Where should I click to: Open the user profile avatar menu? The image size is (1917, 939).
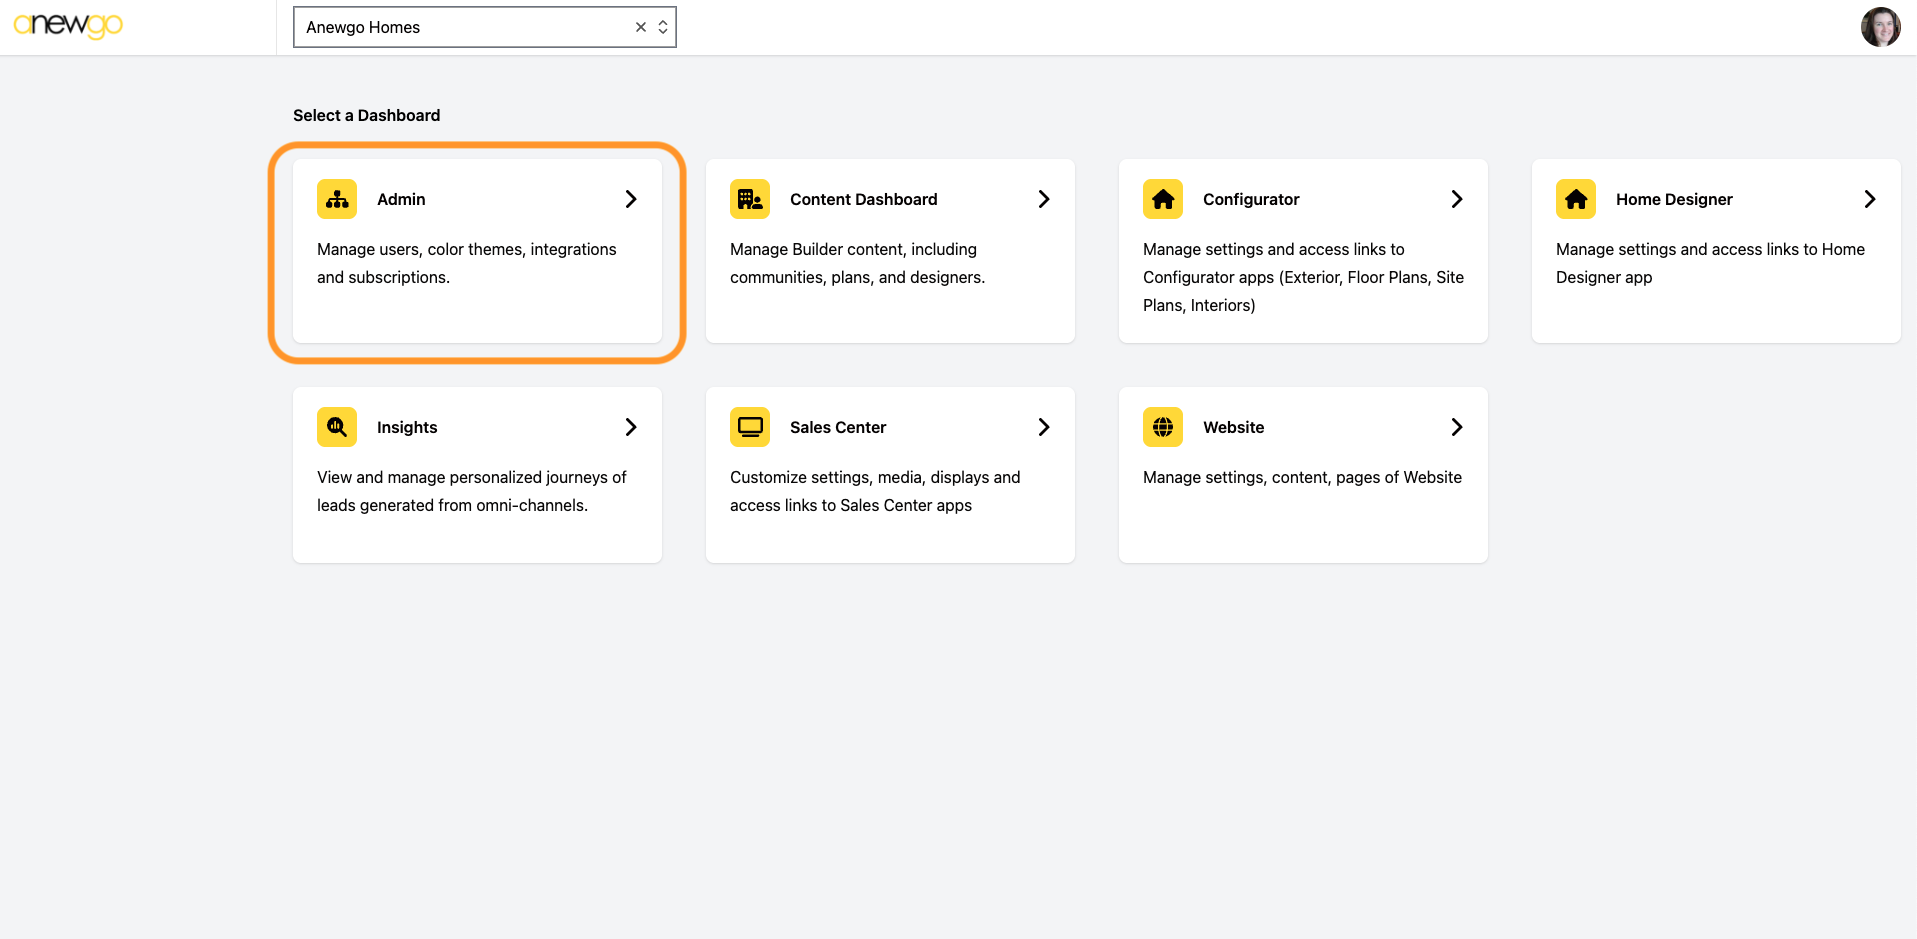(x=1880, y=27)
